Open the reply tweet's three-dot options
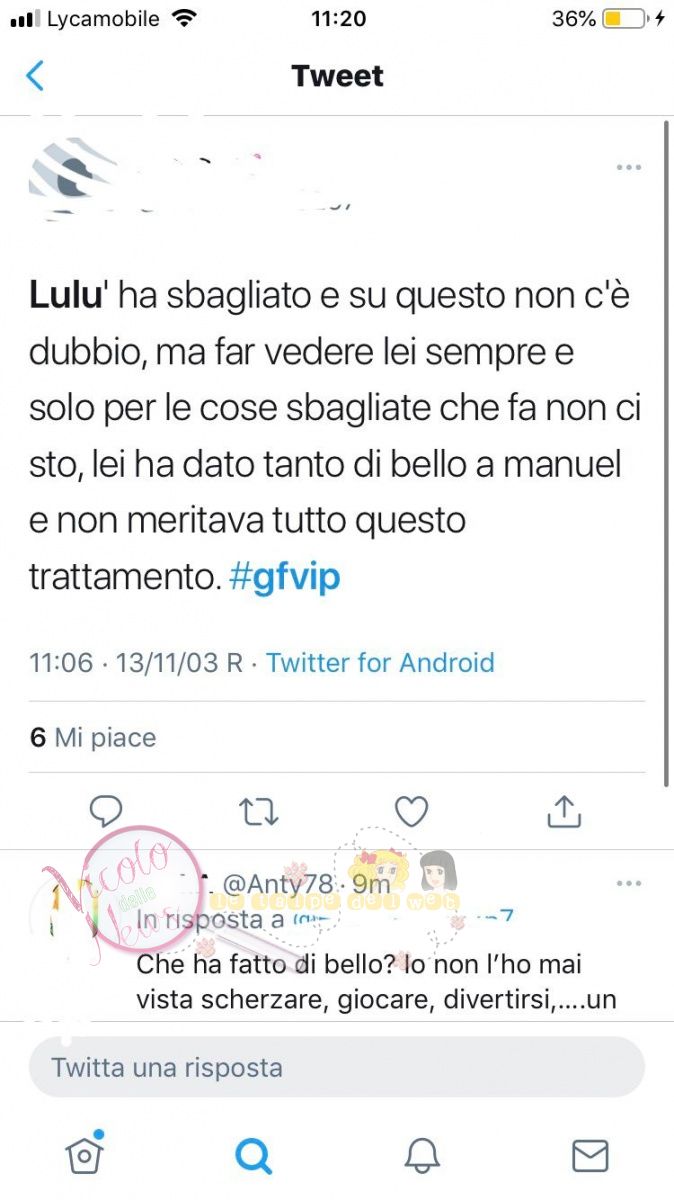 628,884
